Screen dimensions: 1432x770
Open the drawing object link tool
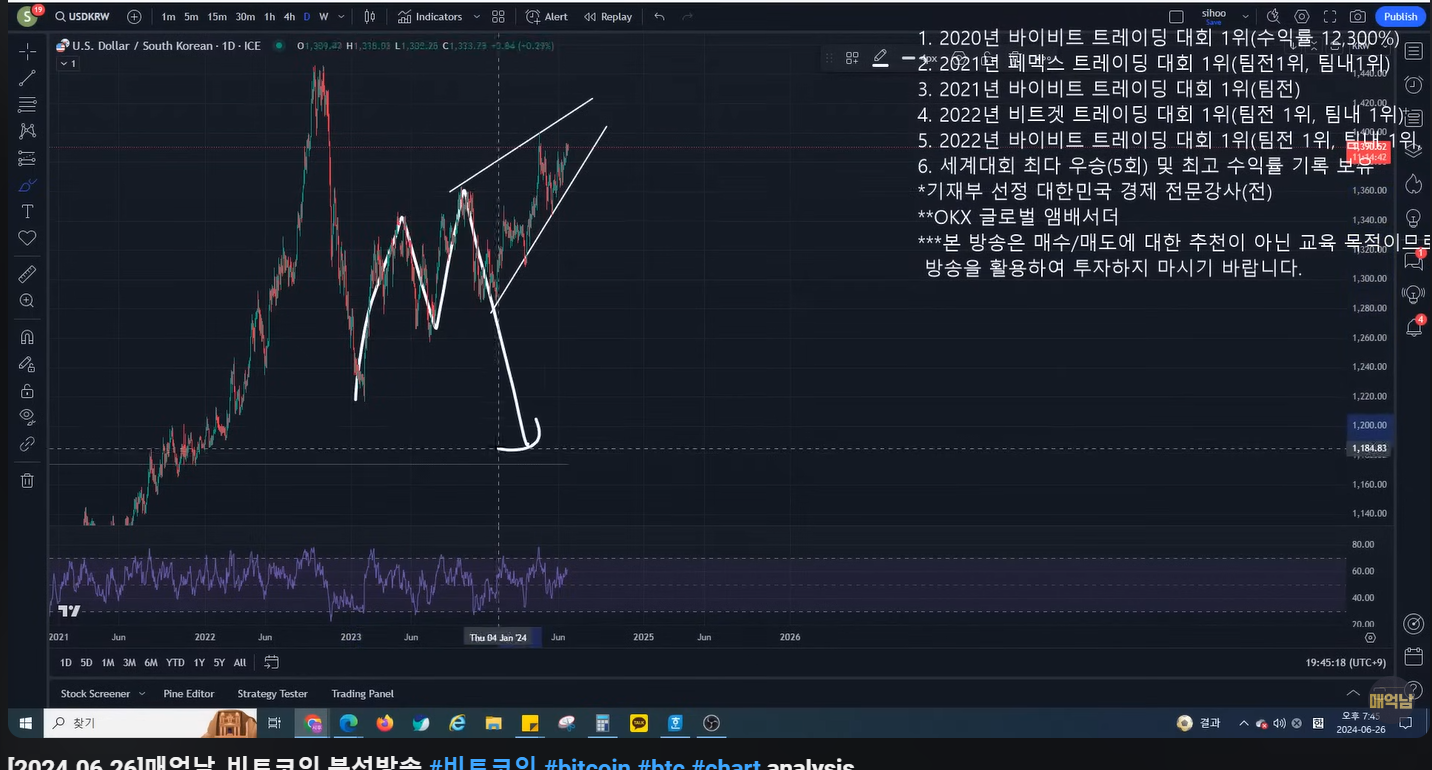click(27, 444)
